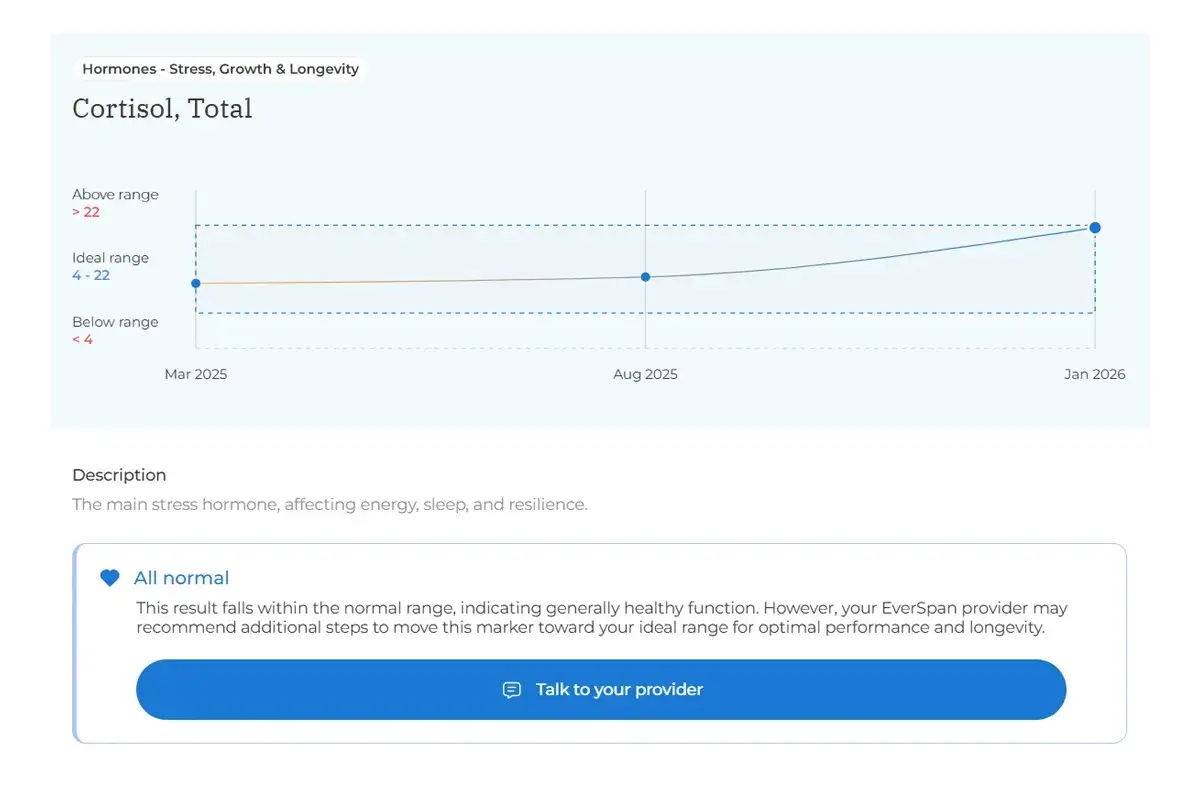Click the blue heart icon beside All normal

110,578
